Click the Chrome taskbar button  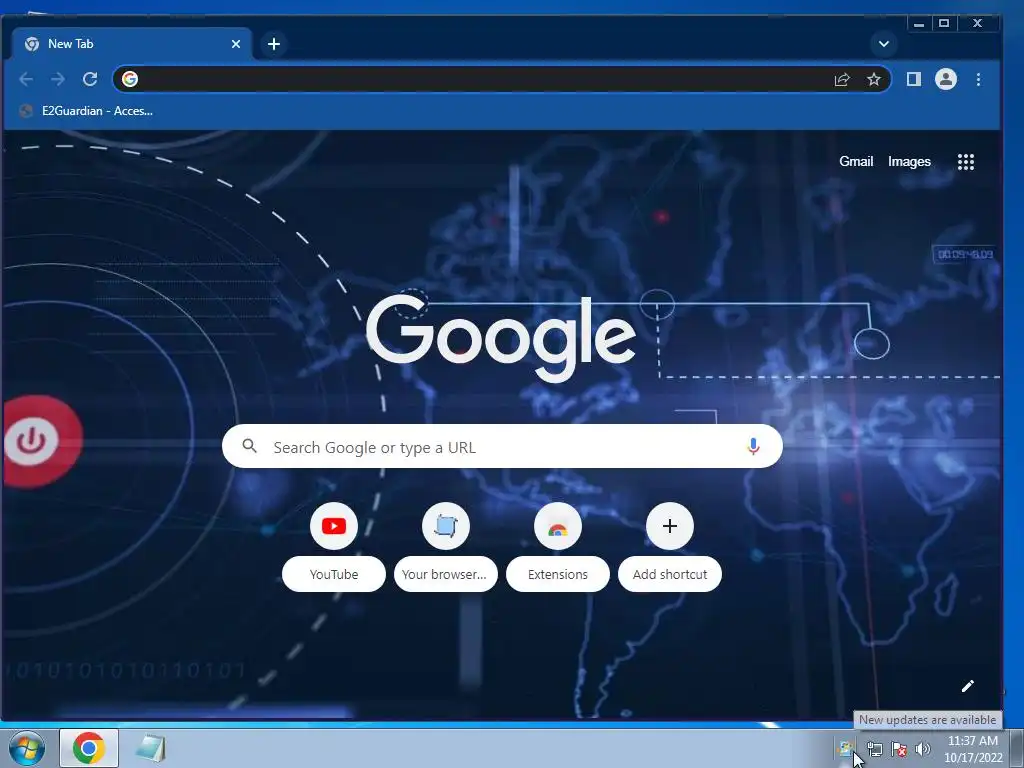(89, 748)
